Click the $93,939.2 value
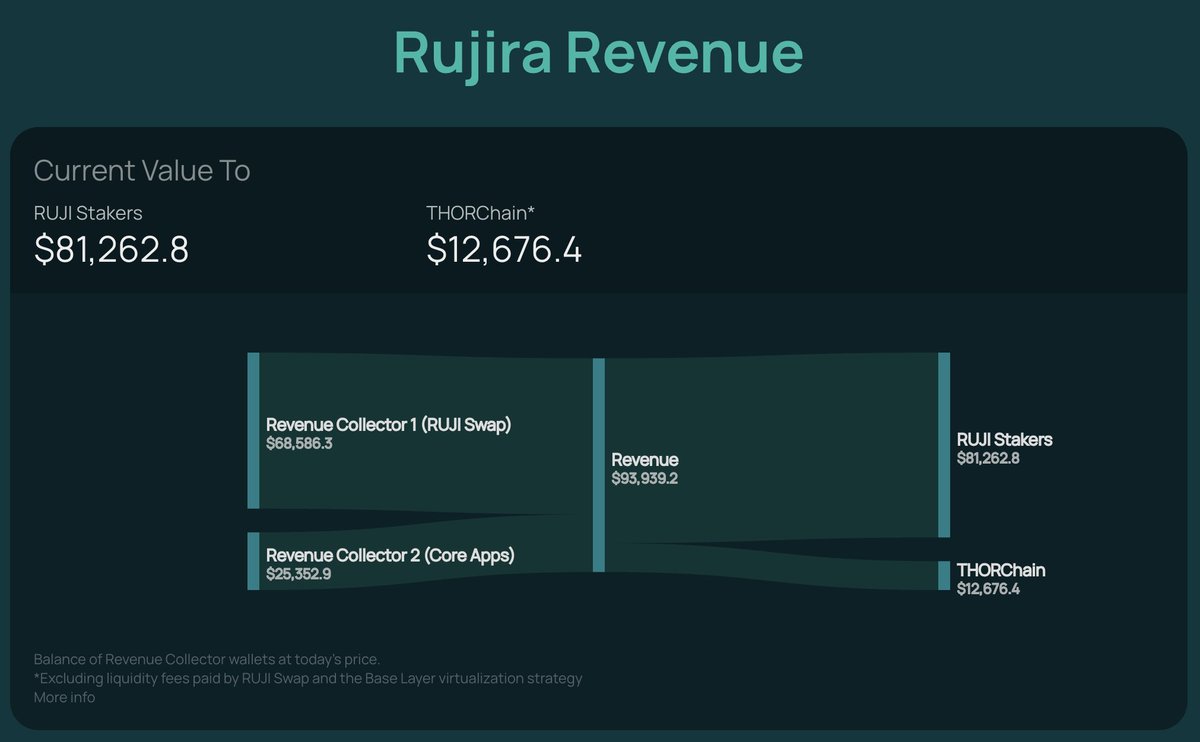This screenshot has width=1200, height=742. point(645,479)
